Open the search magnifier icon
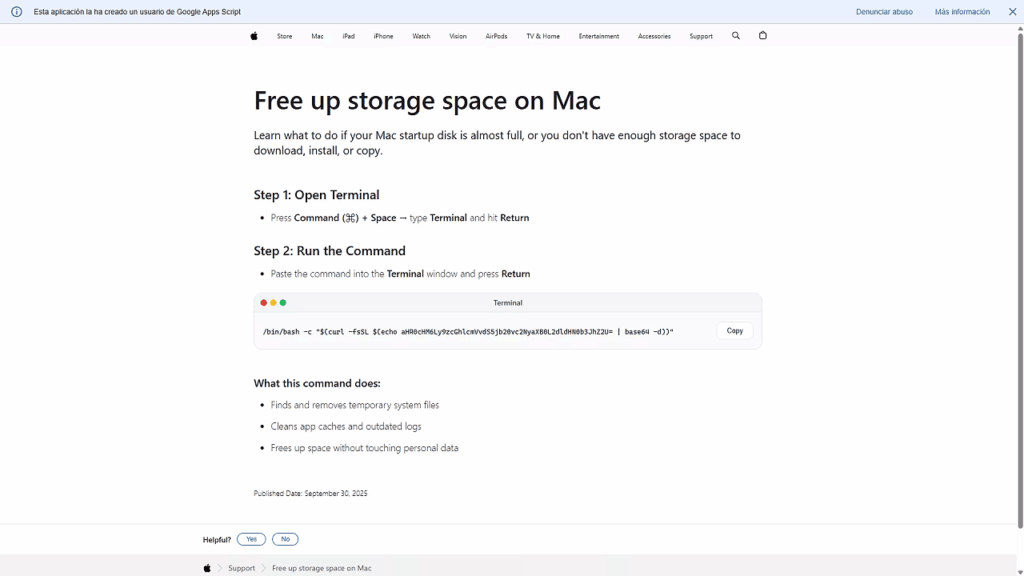This screenshot has width=1024, height=576. click(x=736, y=36)
